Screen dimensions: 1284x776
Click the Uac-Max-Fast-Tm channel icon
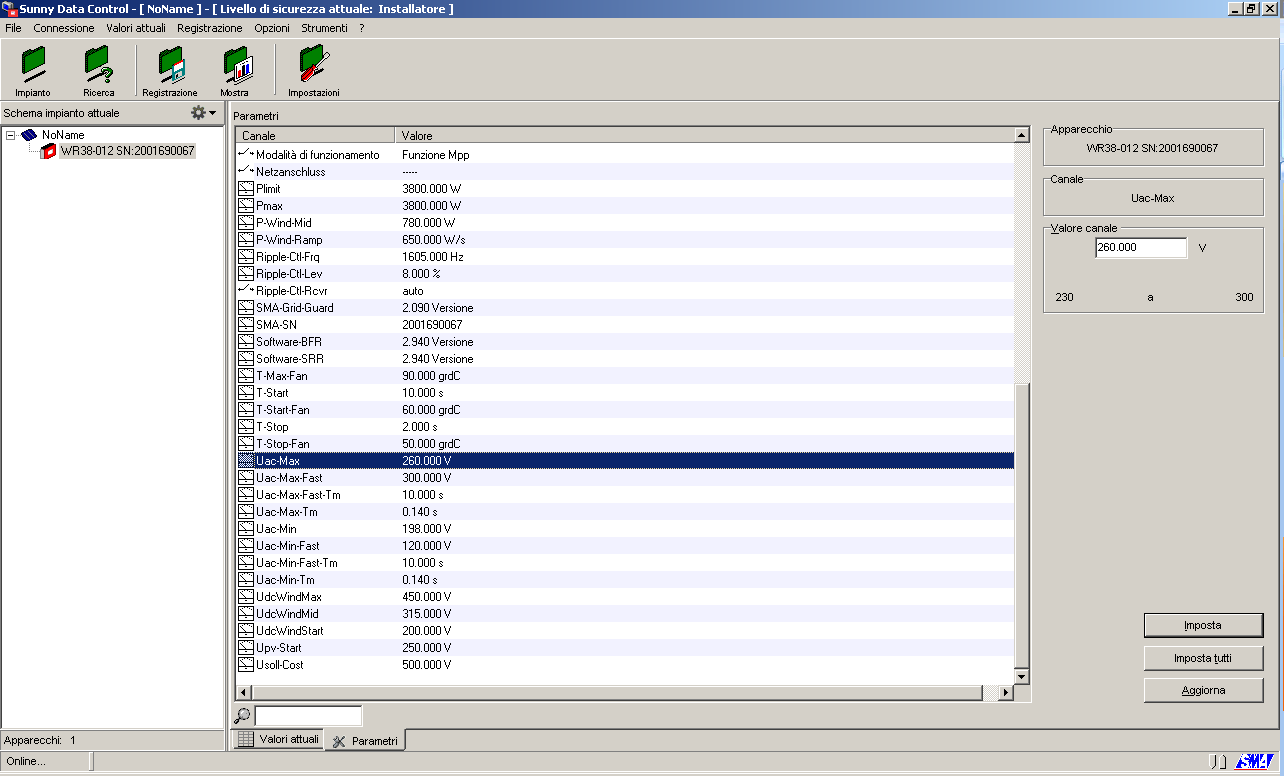(246, 495)
